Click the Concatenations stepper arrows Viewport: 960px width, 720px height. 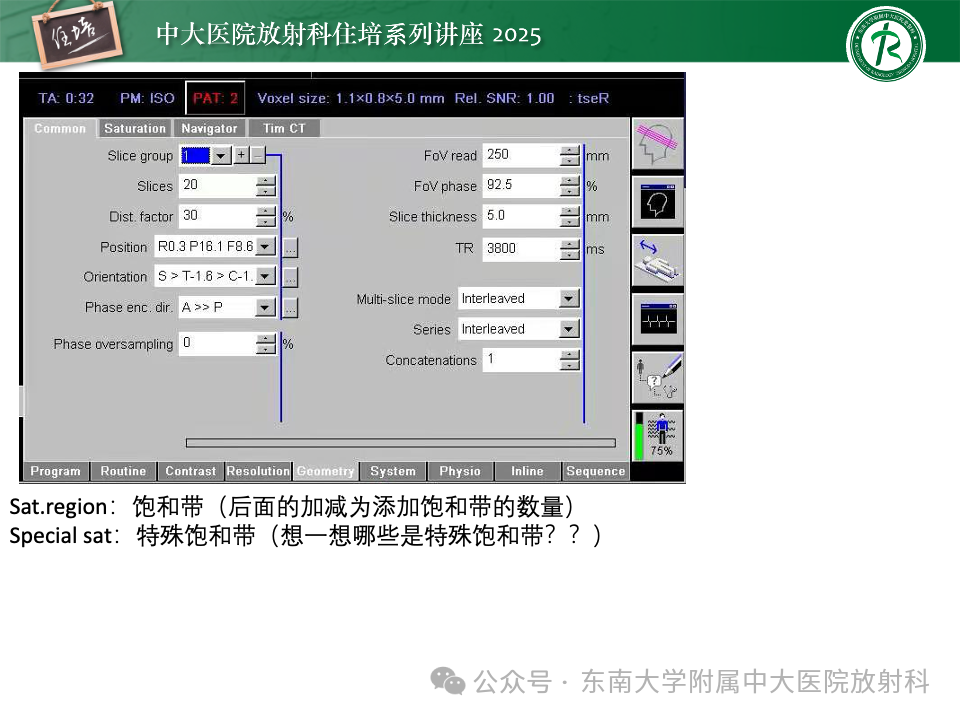(569, 360)
